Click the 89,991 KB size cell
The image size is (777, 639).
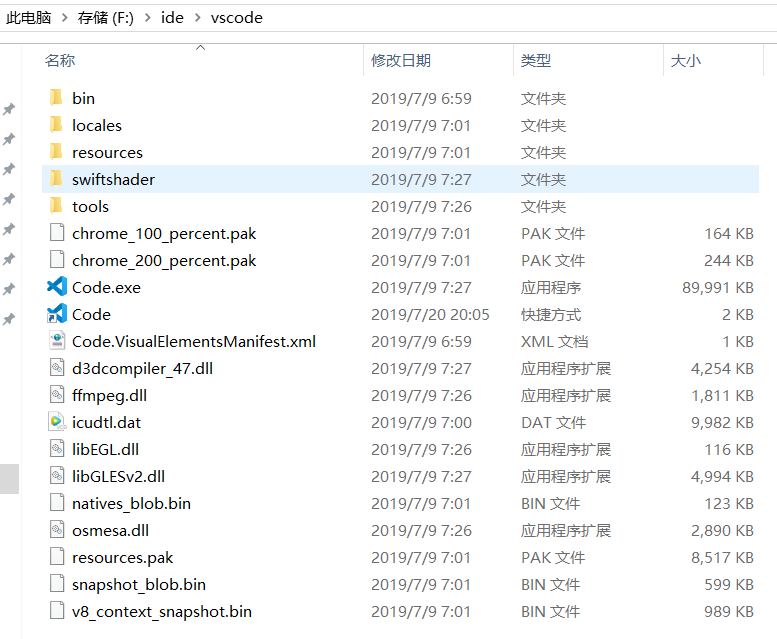718,287
